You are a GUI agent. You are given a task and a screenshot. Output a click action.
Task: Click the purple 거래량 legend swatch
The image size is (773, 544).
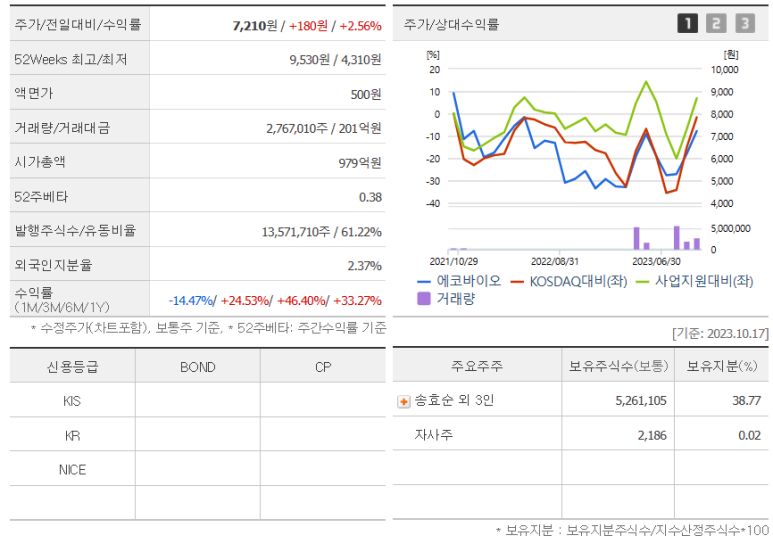424,298
